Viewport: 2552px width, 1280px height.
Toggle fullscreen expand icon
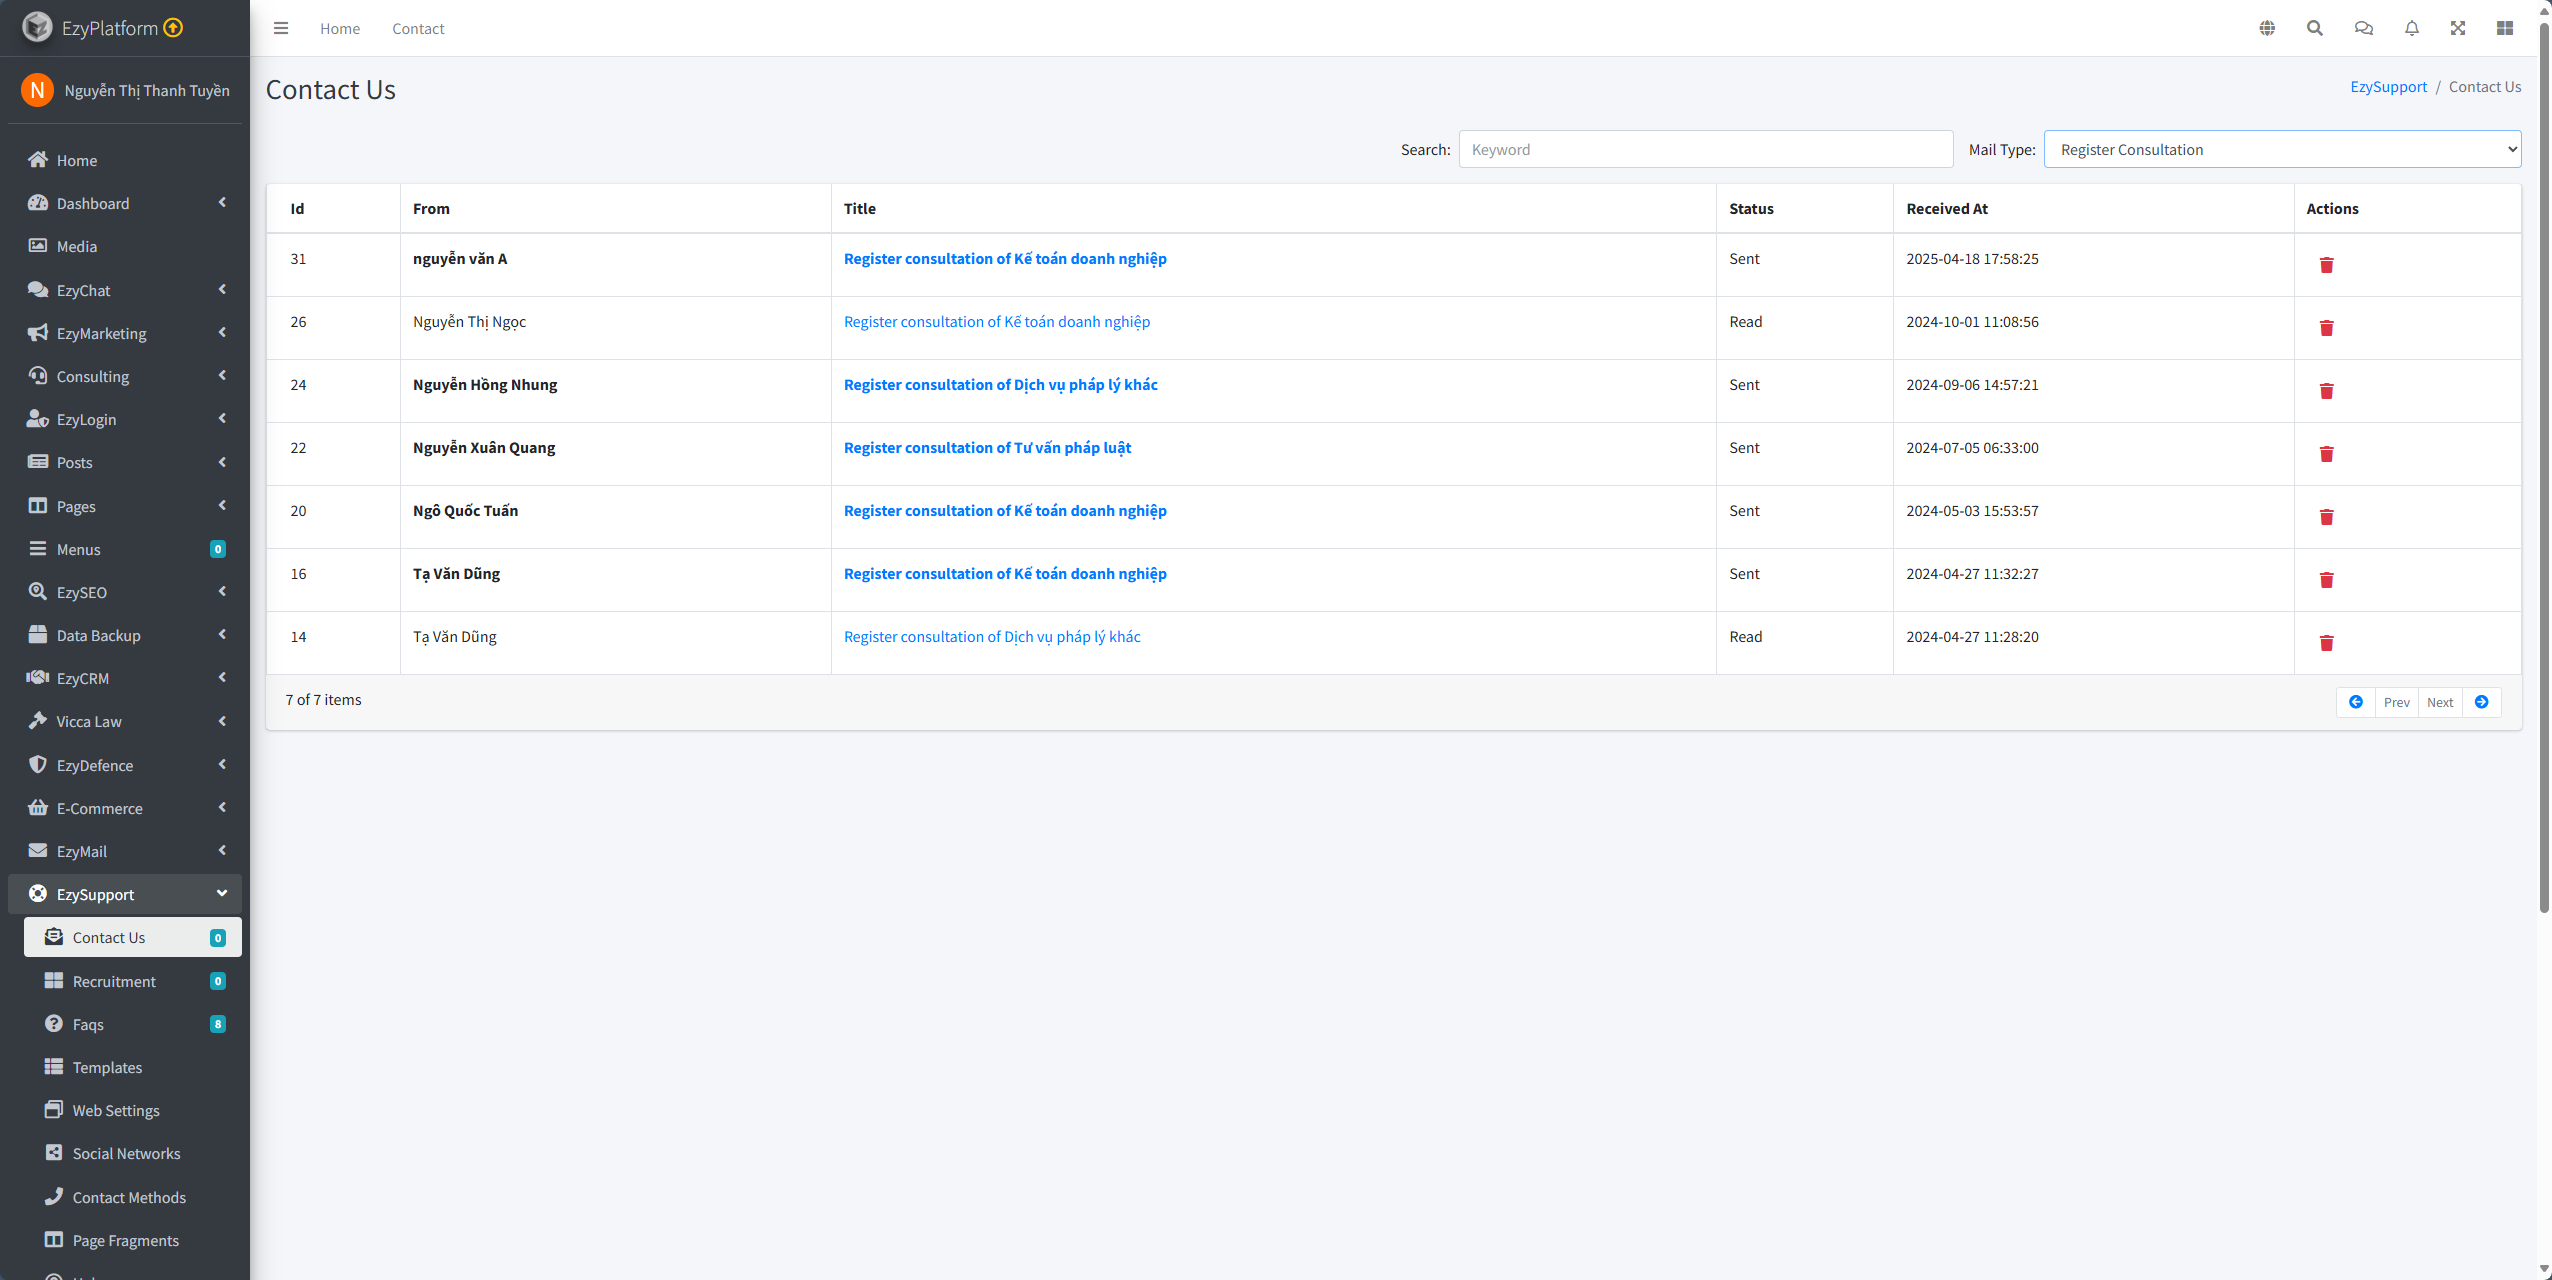point(2458,28)
